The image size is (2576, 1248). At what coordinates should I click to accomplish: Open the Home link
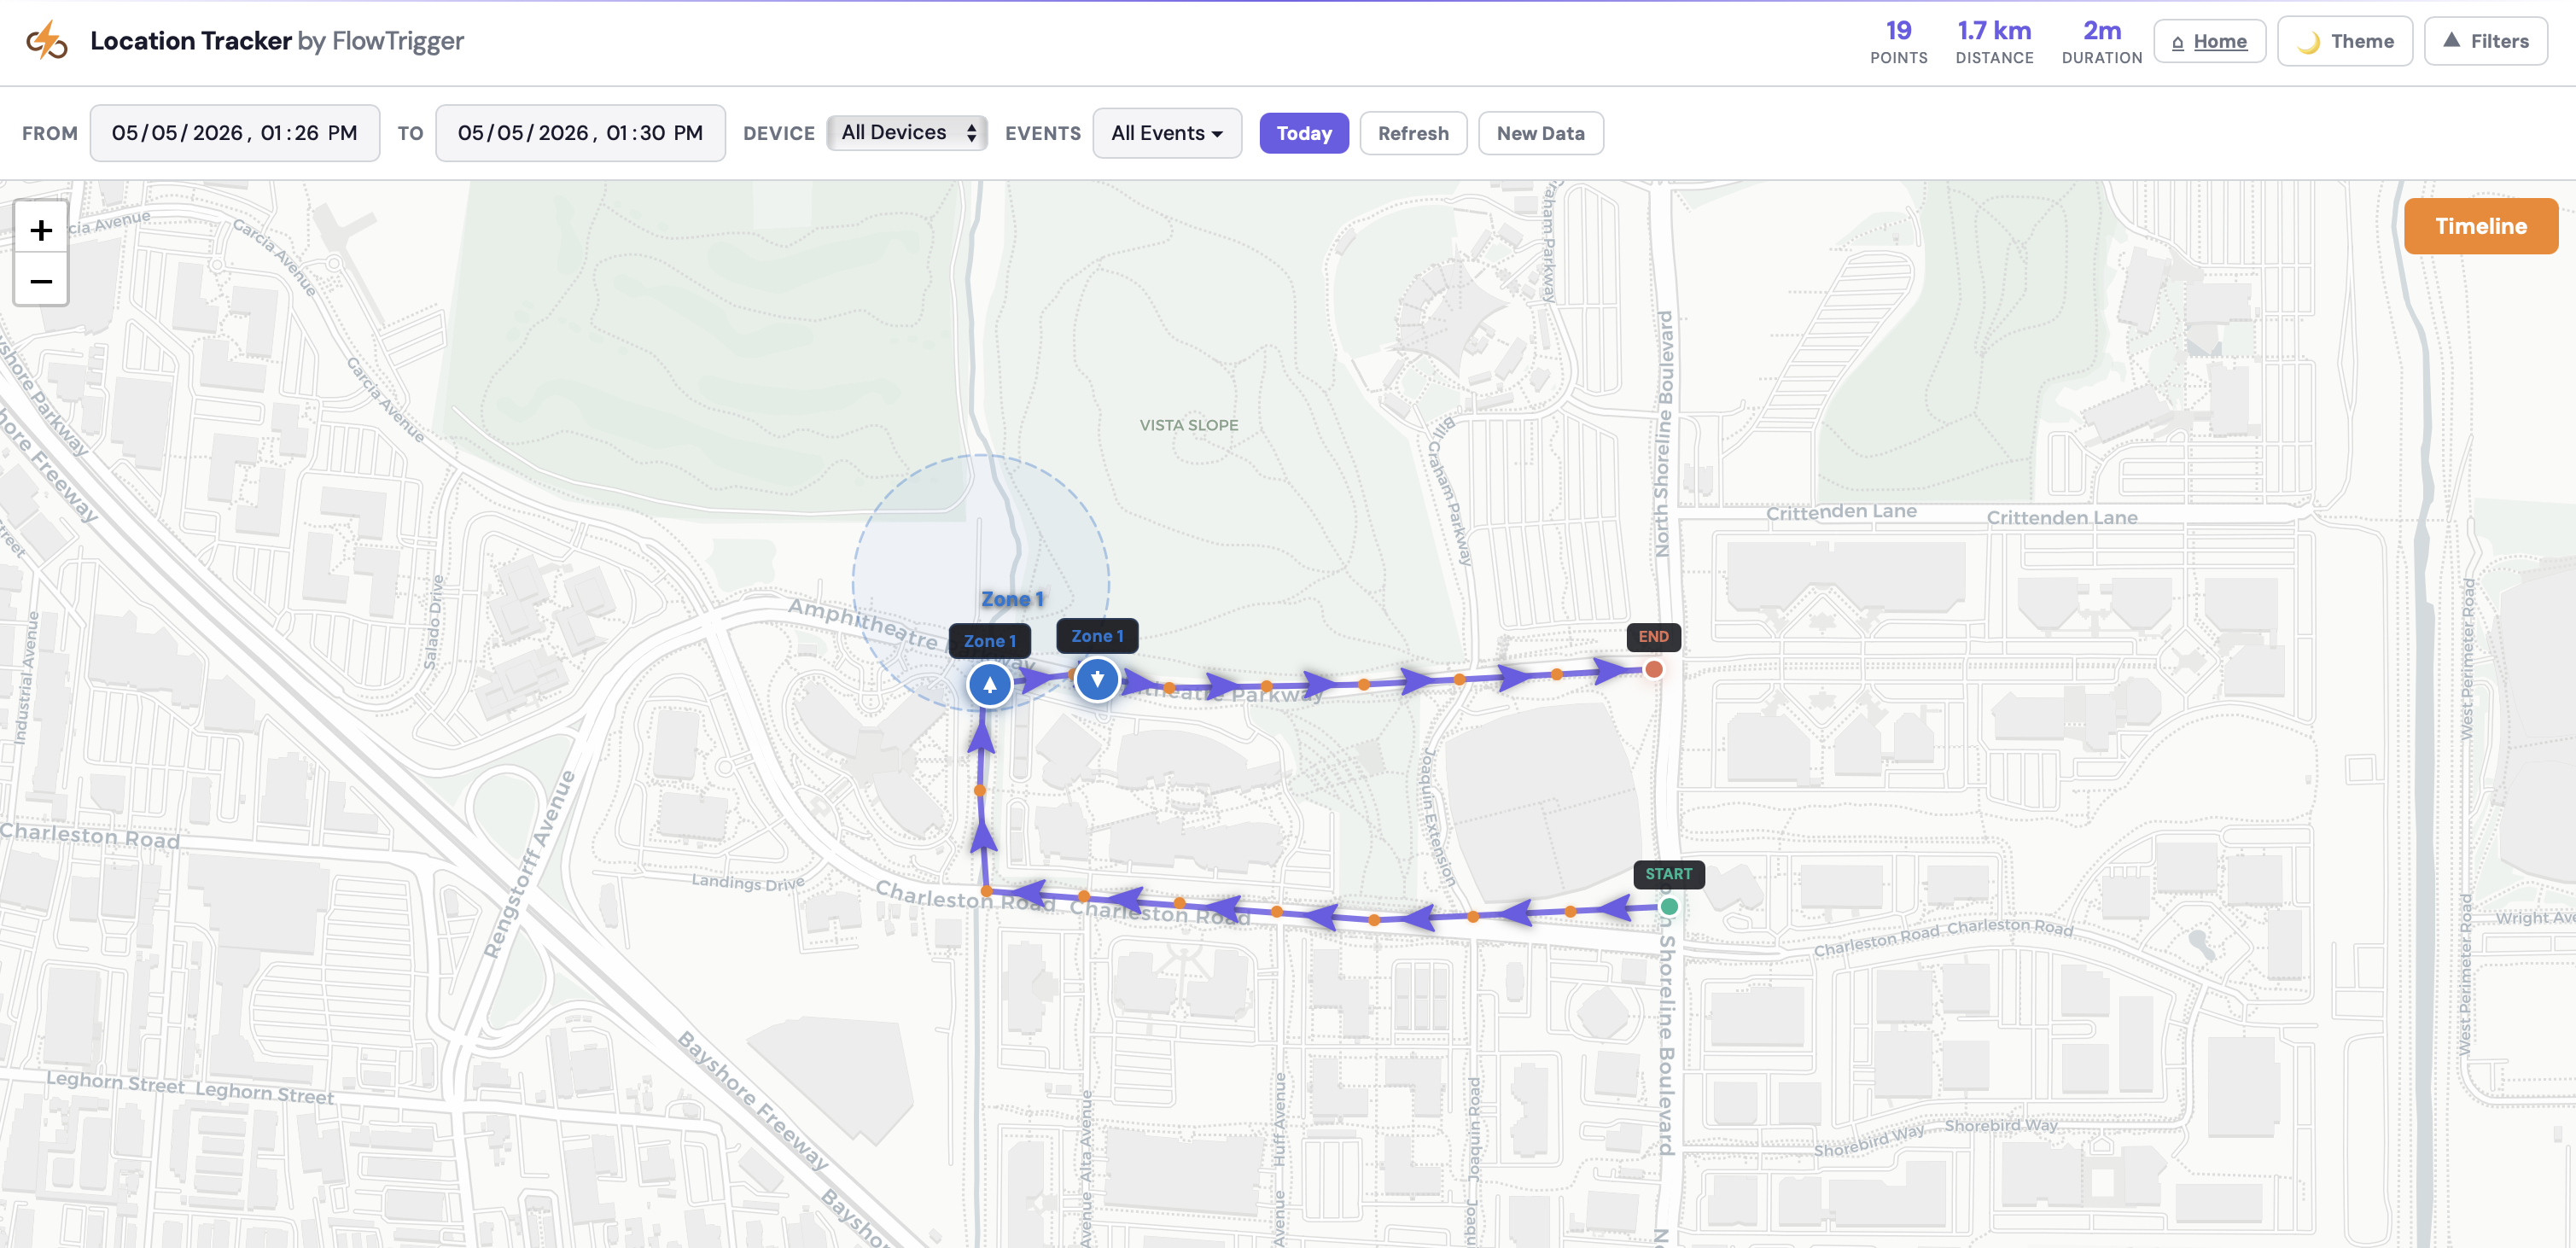(x=2209, y=41)
